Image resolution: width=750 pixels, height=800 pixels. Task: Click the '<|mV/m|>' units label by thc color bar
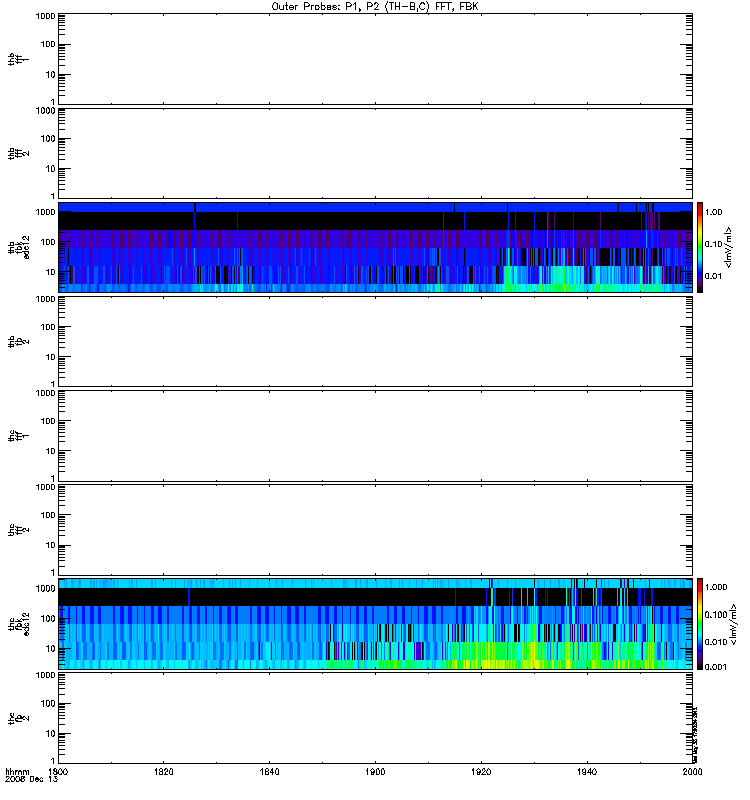[x=733, y=624]
